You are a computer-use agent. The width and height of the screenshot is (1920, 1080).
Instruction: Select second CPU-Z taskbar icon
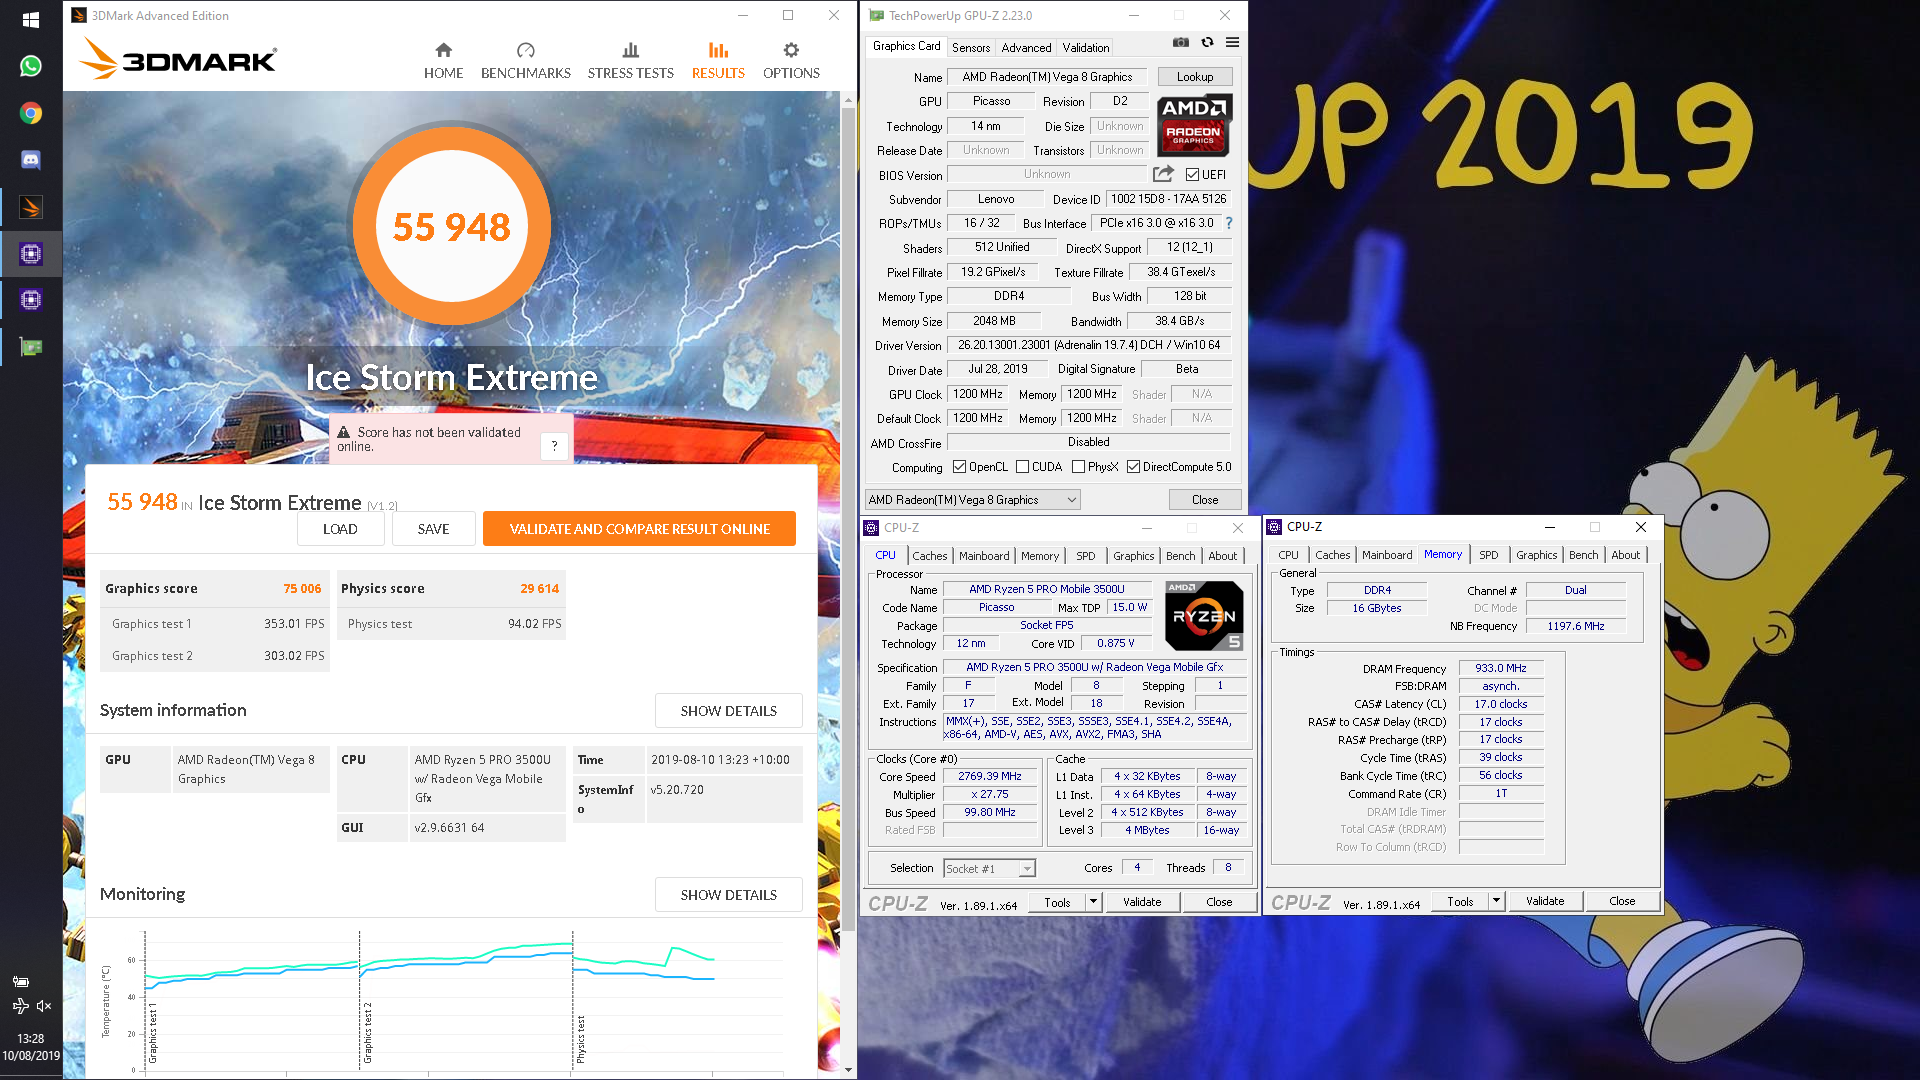pyautogui.click(x=31, y=300)
